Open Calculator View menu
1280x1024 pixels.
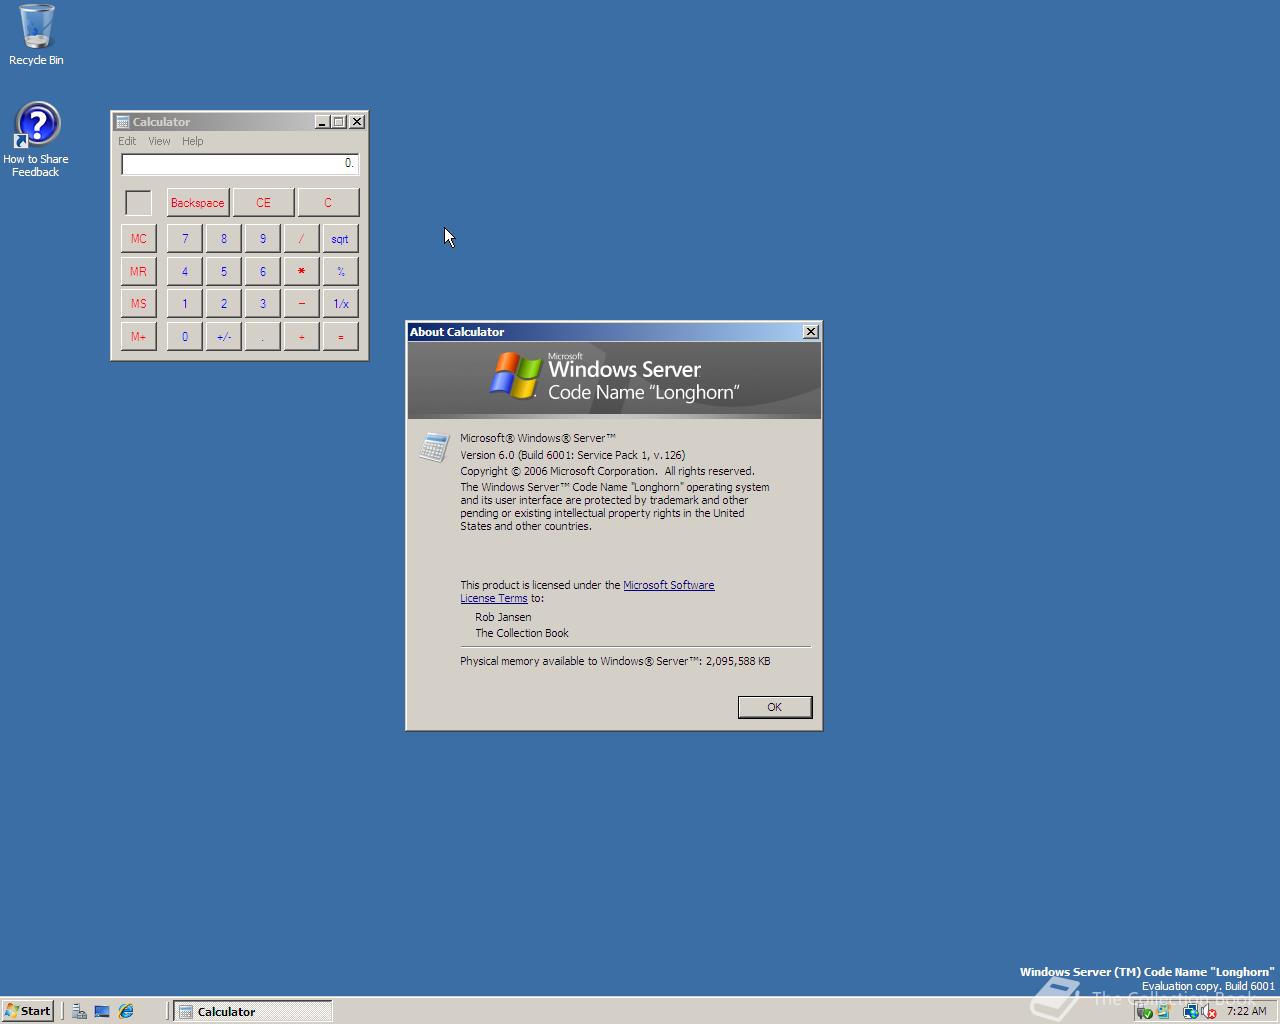coord(159,141)
